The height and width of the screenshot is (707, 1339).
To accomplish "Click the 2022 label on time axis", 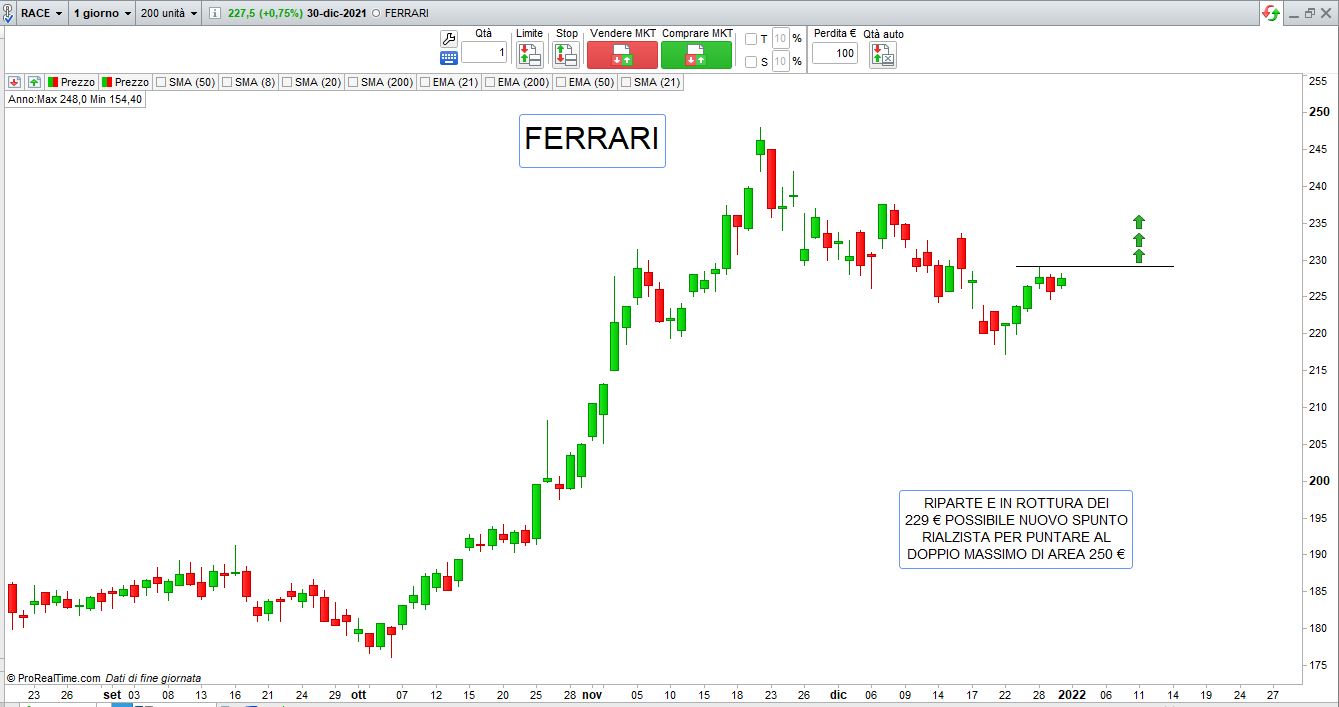I will point(1072,695).
